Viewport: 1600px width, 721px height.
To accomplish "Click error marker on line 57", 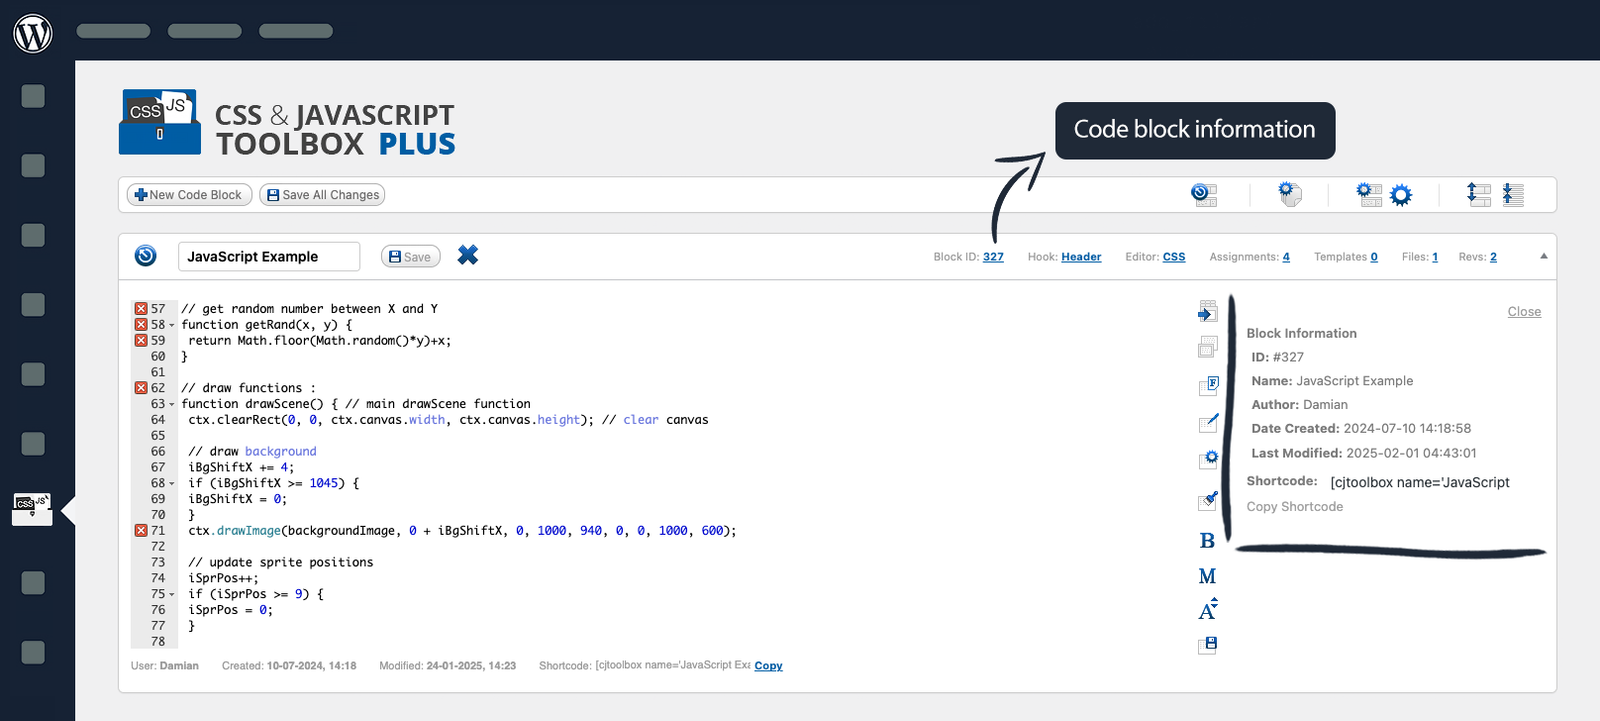I will click(x=141, y=309).
